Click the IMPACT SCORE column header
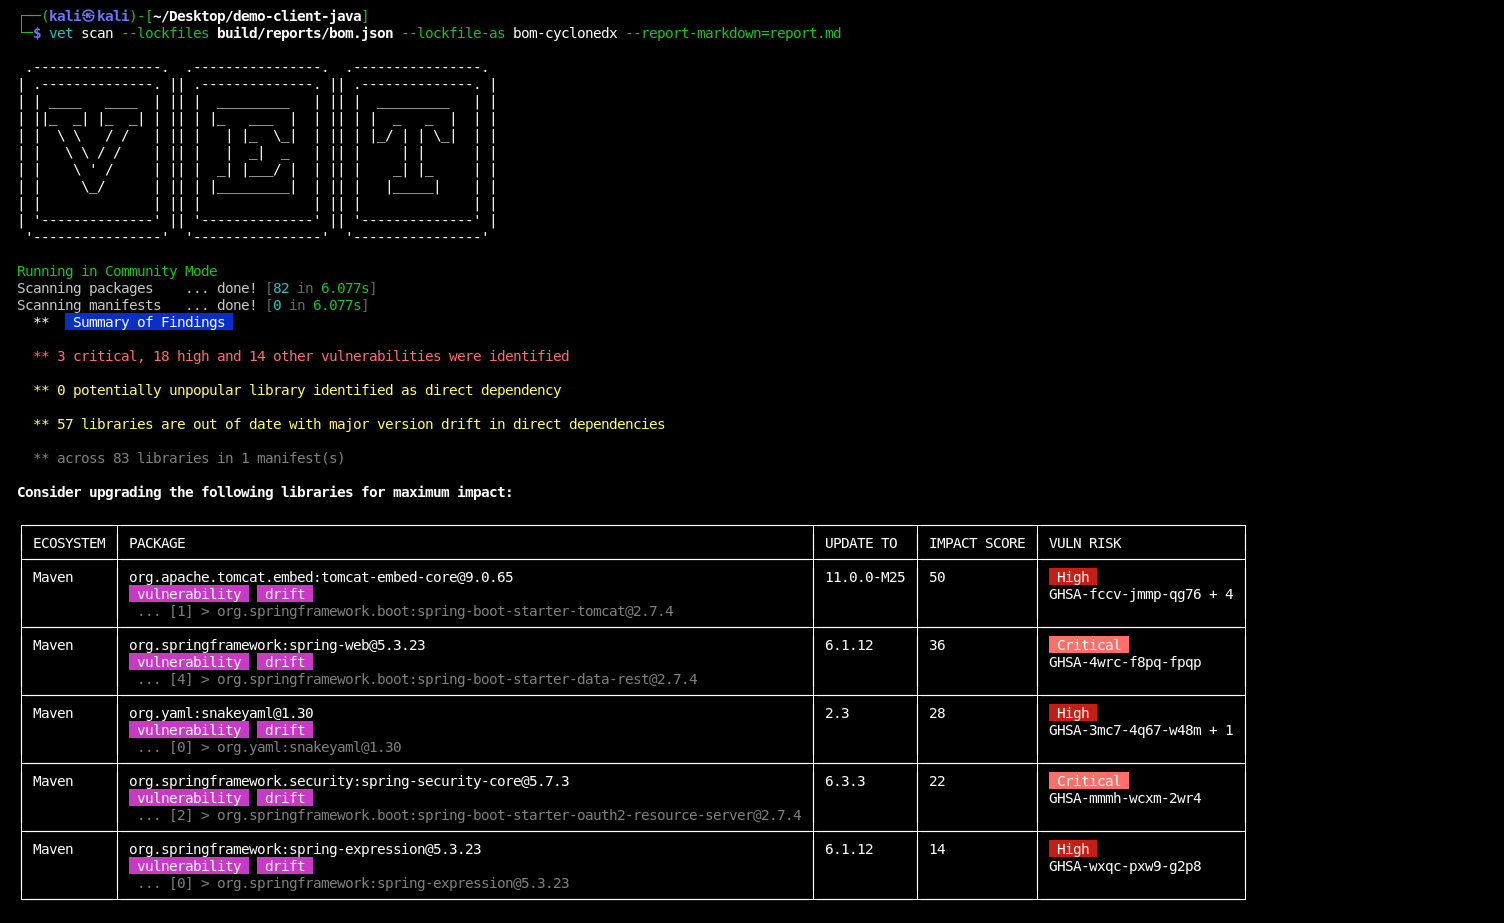1504x923 pixels. pyautogui.click(x=976, y=543)
